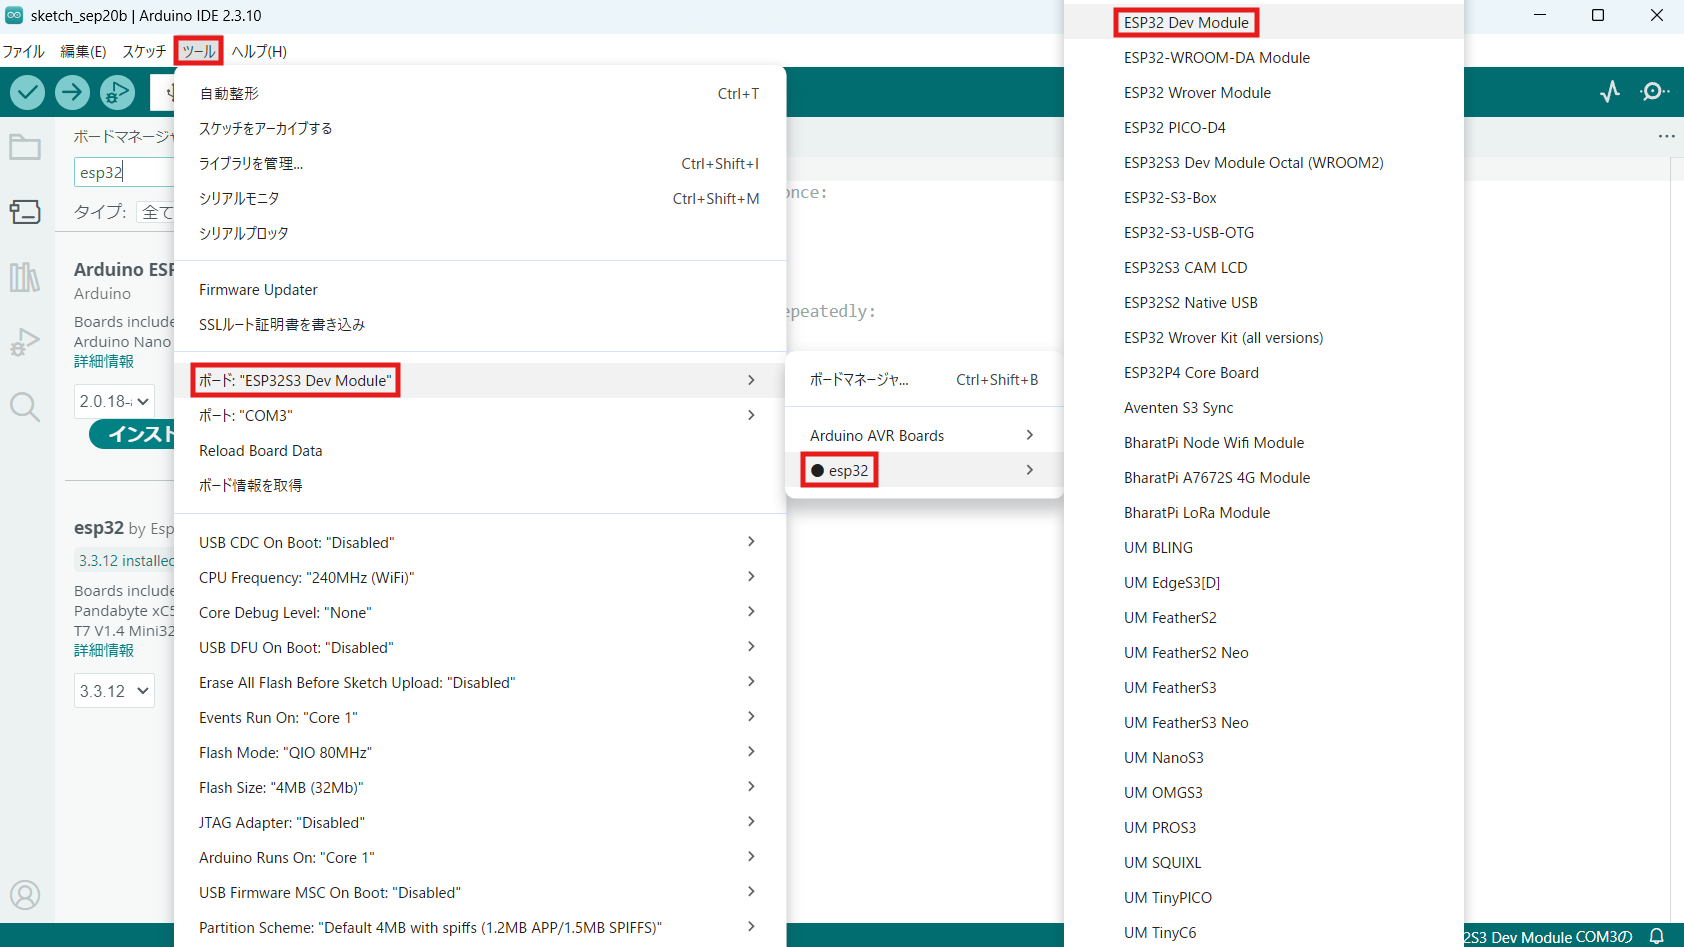Expand Partition Scheme option
This screenshot has height=947, width=1684.
point(480,927)
